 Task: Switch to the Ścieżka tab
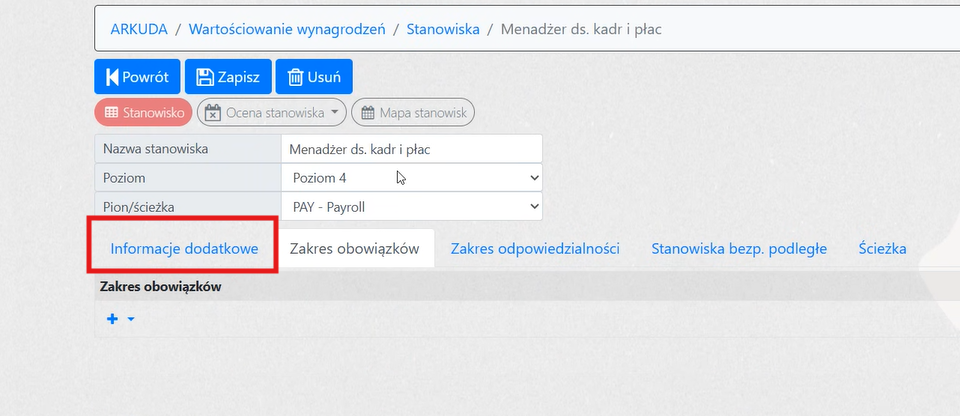pyautogui.click(x=882, y=249)
